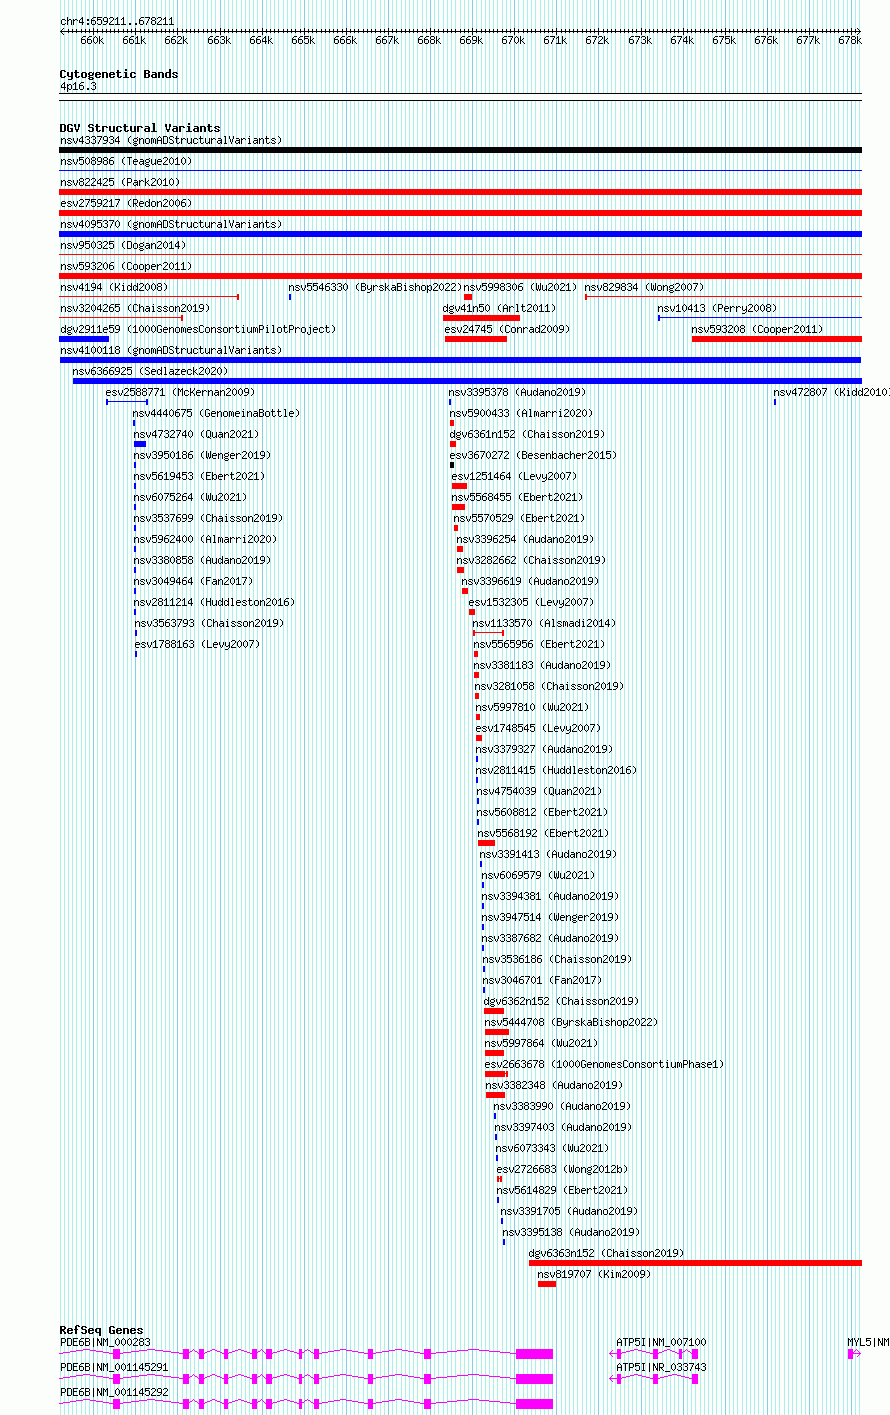Click the red bar under nsv819707

coord(547,1284)
